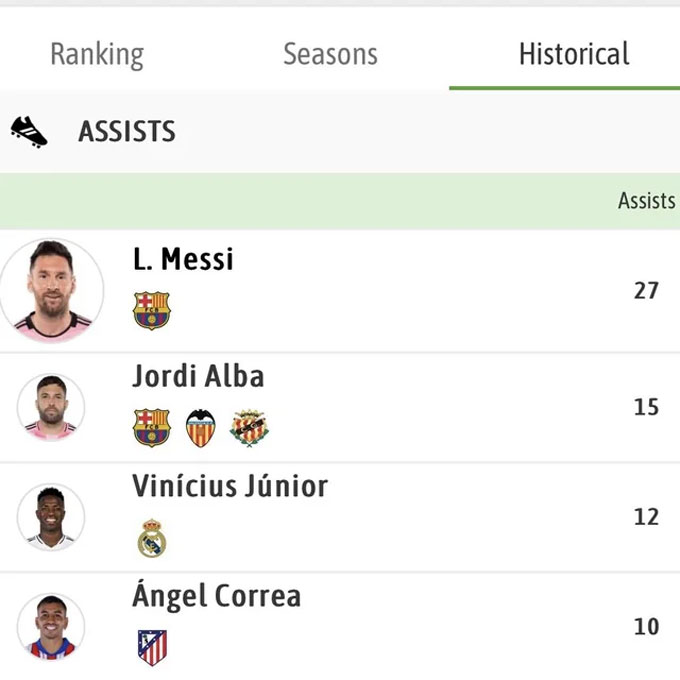Sort by the Assists column header
The height and width of the screenshot is (680, 680).
point(647,201)
